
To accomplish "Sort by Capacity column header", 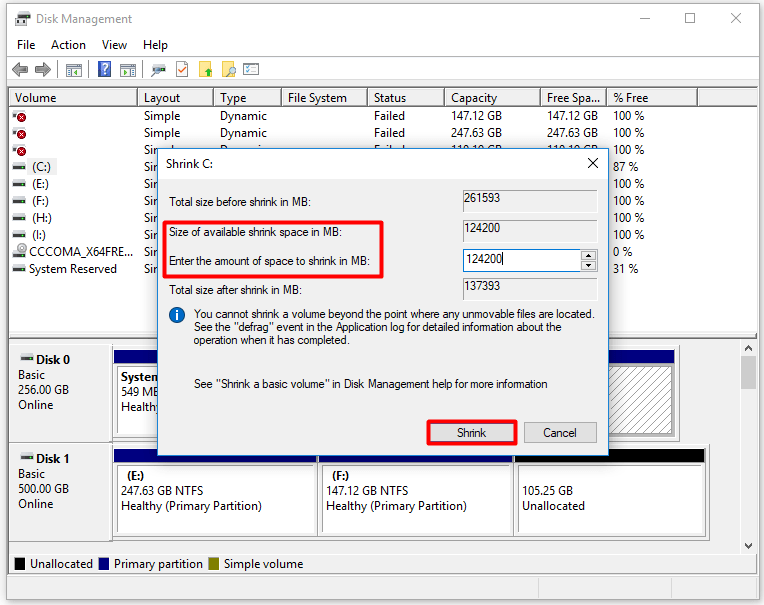I will [493, 97].
